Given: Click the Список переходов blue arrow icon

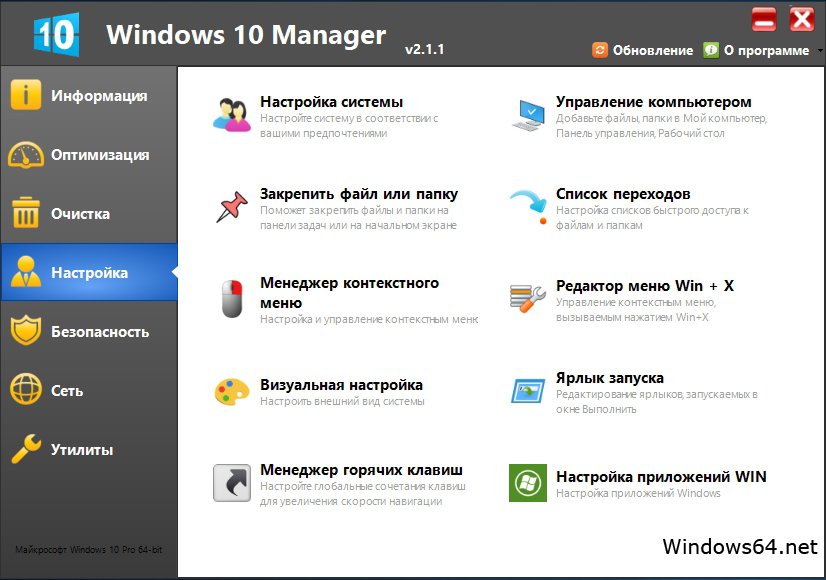Looking at the screenshot, I should coord(528,207).
